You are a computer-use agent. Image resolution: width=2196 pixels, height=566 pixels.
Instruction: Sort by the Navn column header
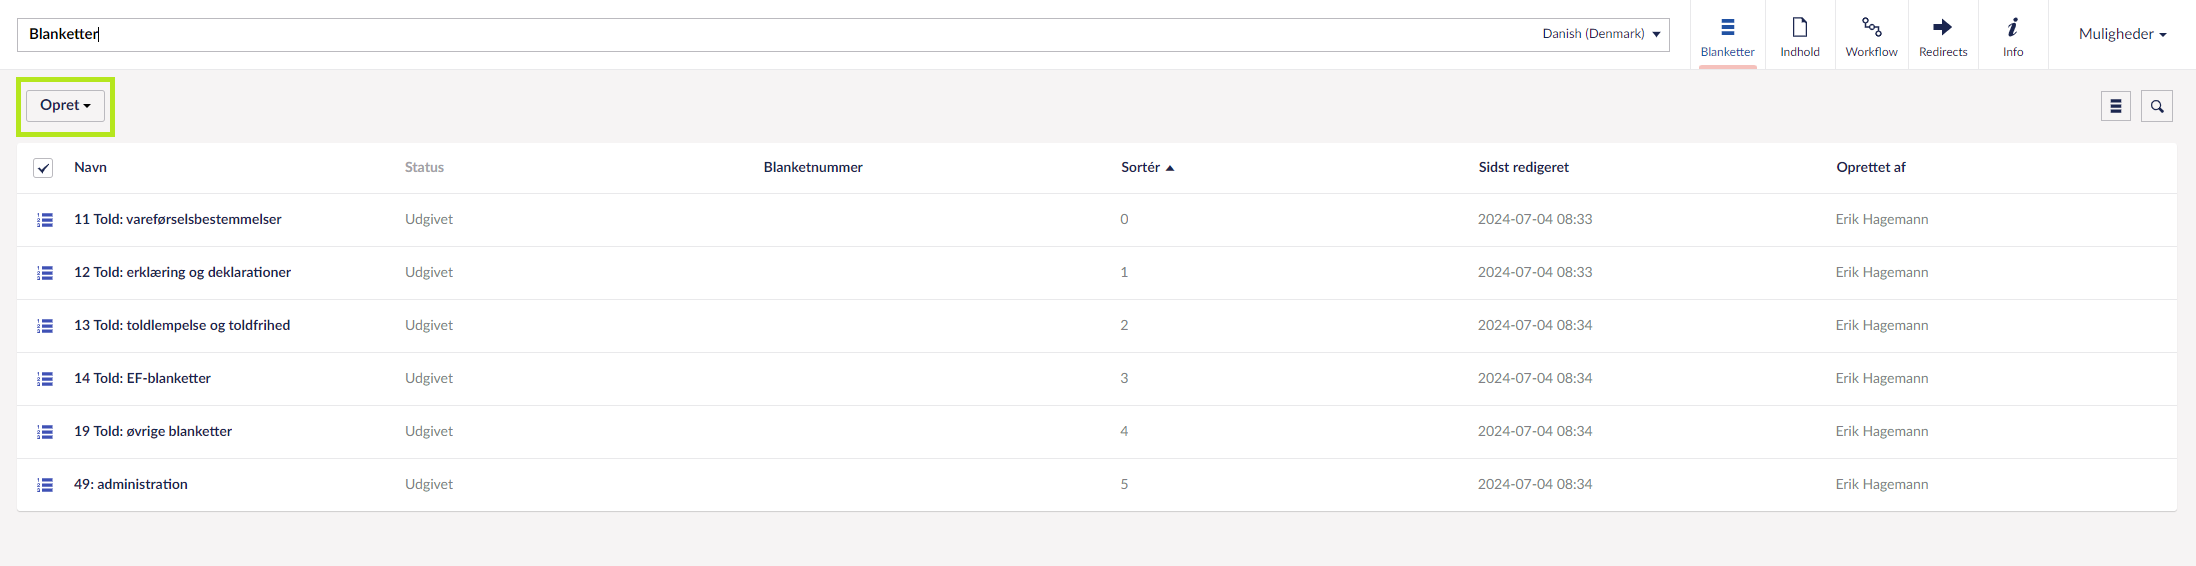[90, 167]
